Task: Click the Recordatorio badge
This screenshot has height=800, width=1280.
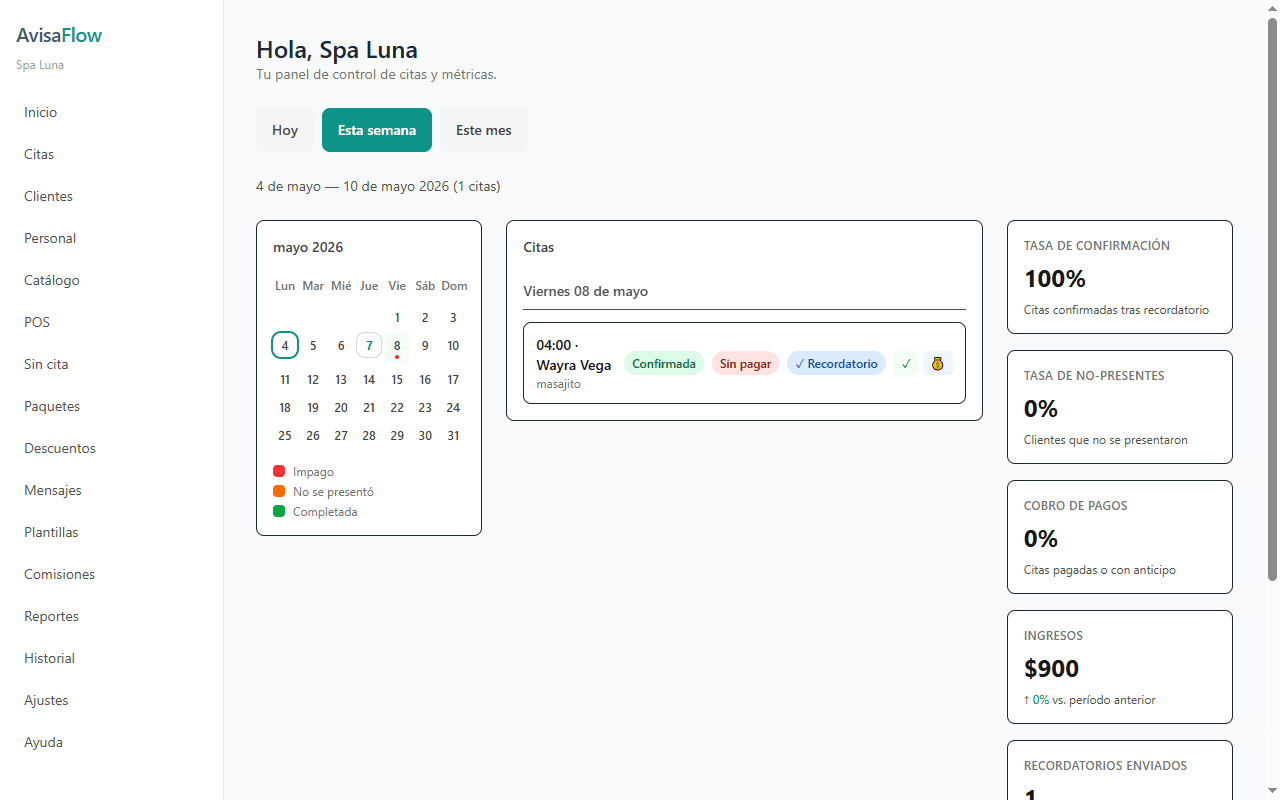Action: pos(836,364)
